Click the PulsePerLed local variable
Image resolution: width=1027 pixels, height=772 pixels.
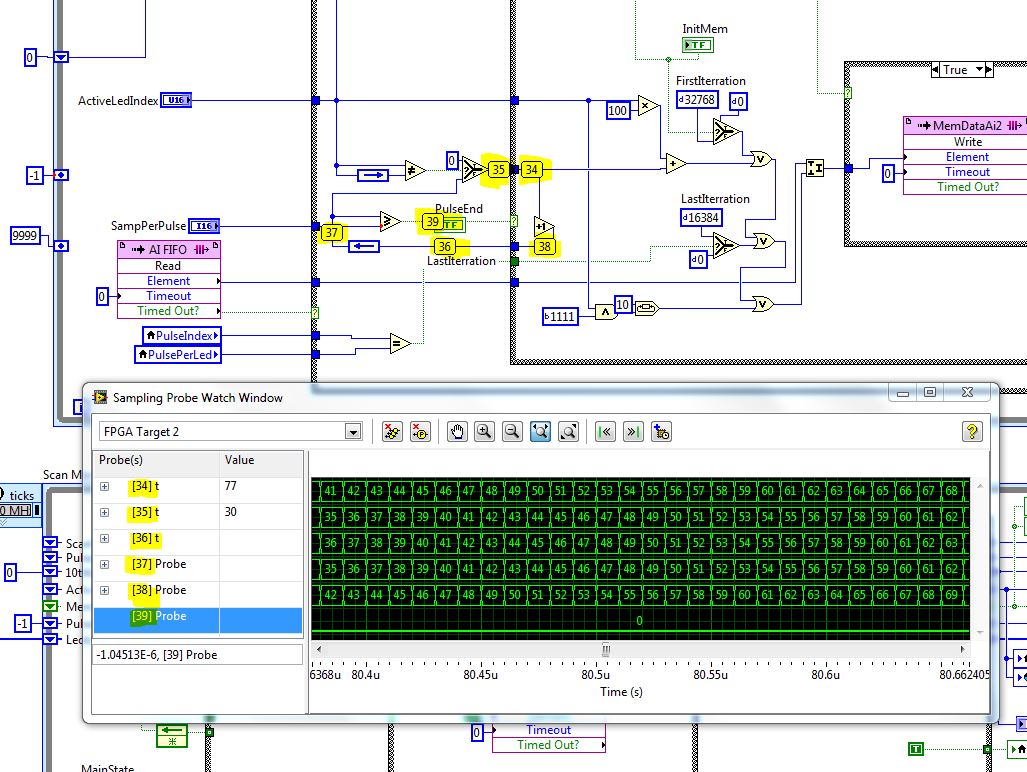(x=178, y=355)
